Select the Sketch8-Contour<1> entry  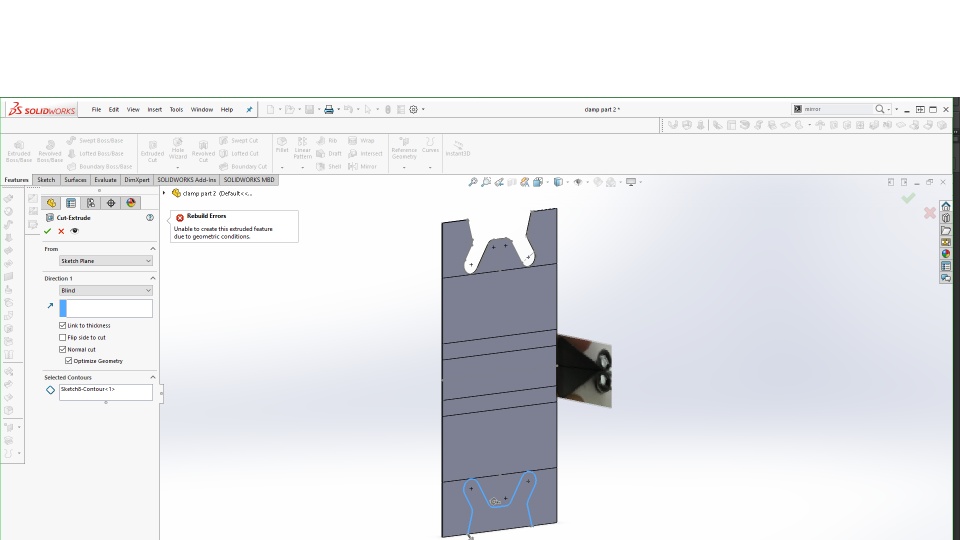point(88,389)
